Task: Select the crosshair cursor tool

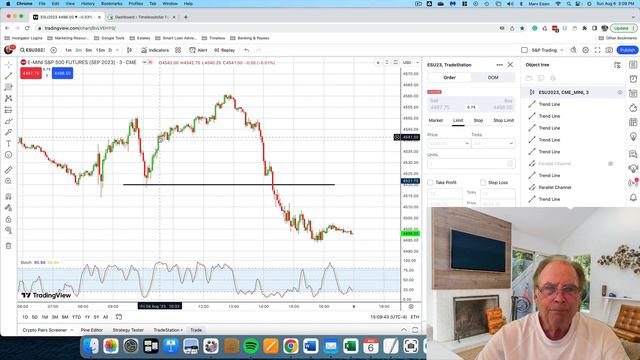Action: point(8,65)
